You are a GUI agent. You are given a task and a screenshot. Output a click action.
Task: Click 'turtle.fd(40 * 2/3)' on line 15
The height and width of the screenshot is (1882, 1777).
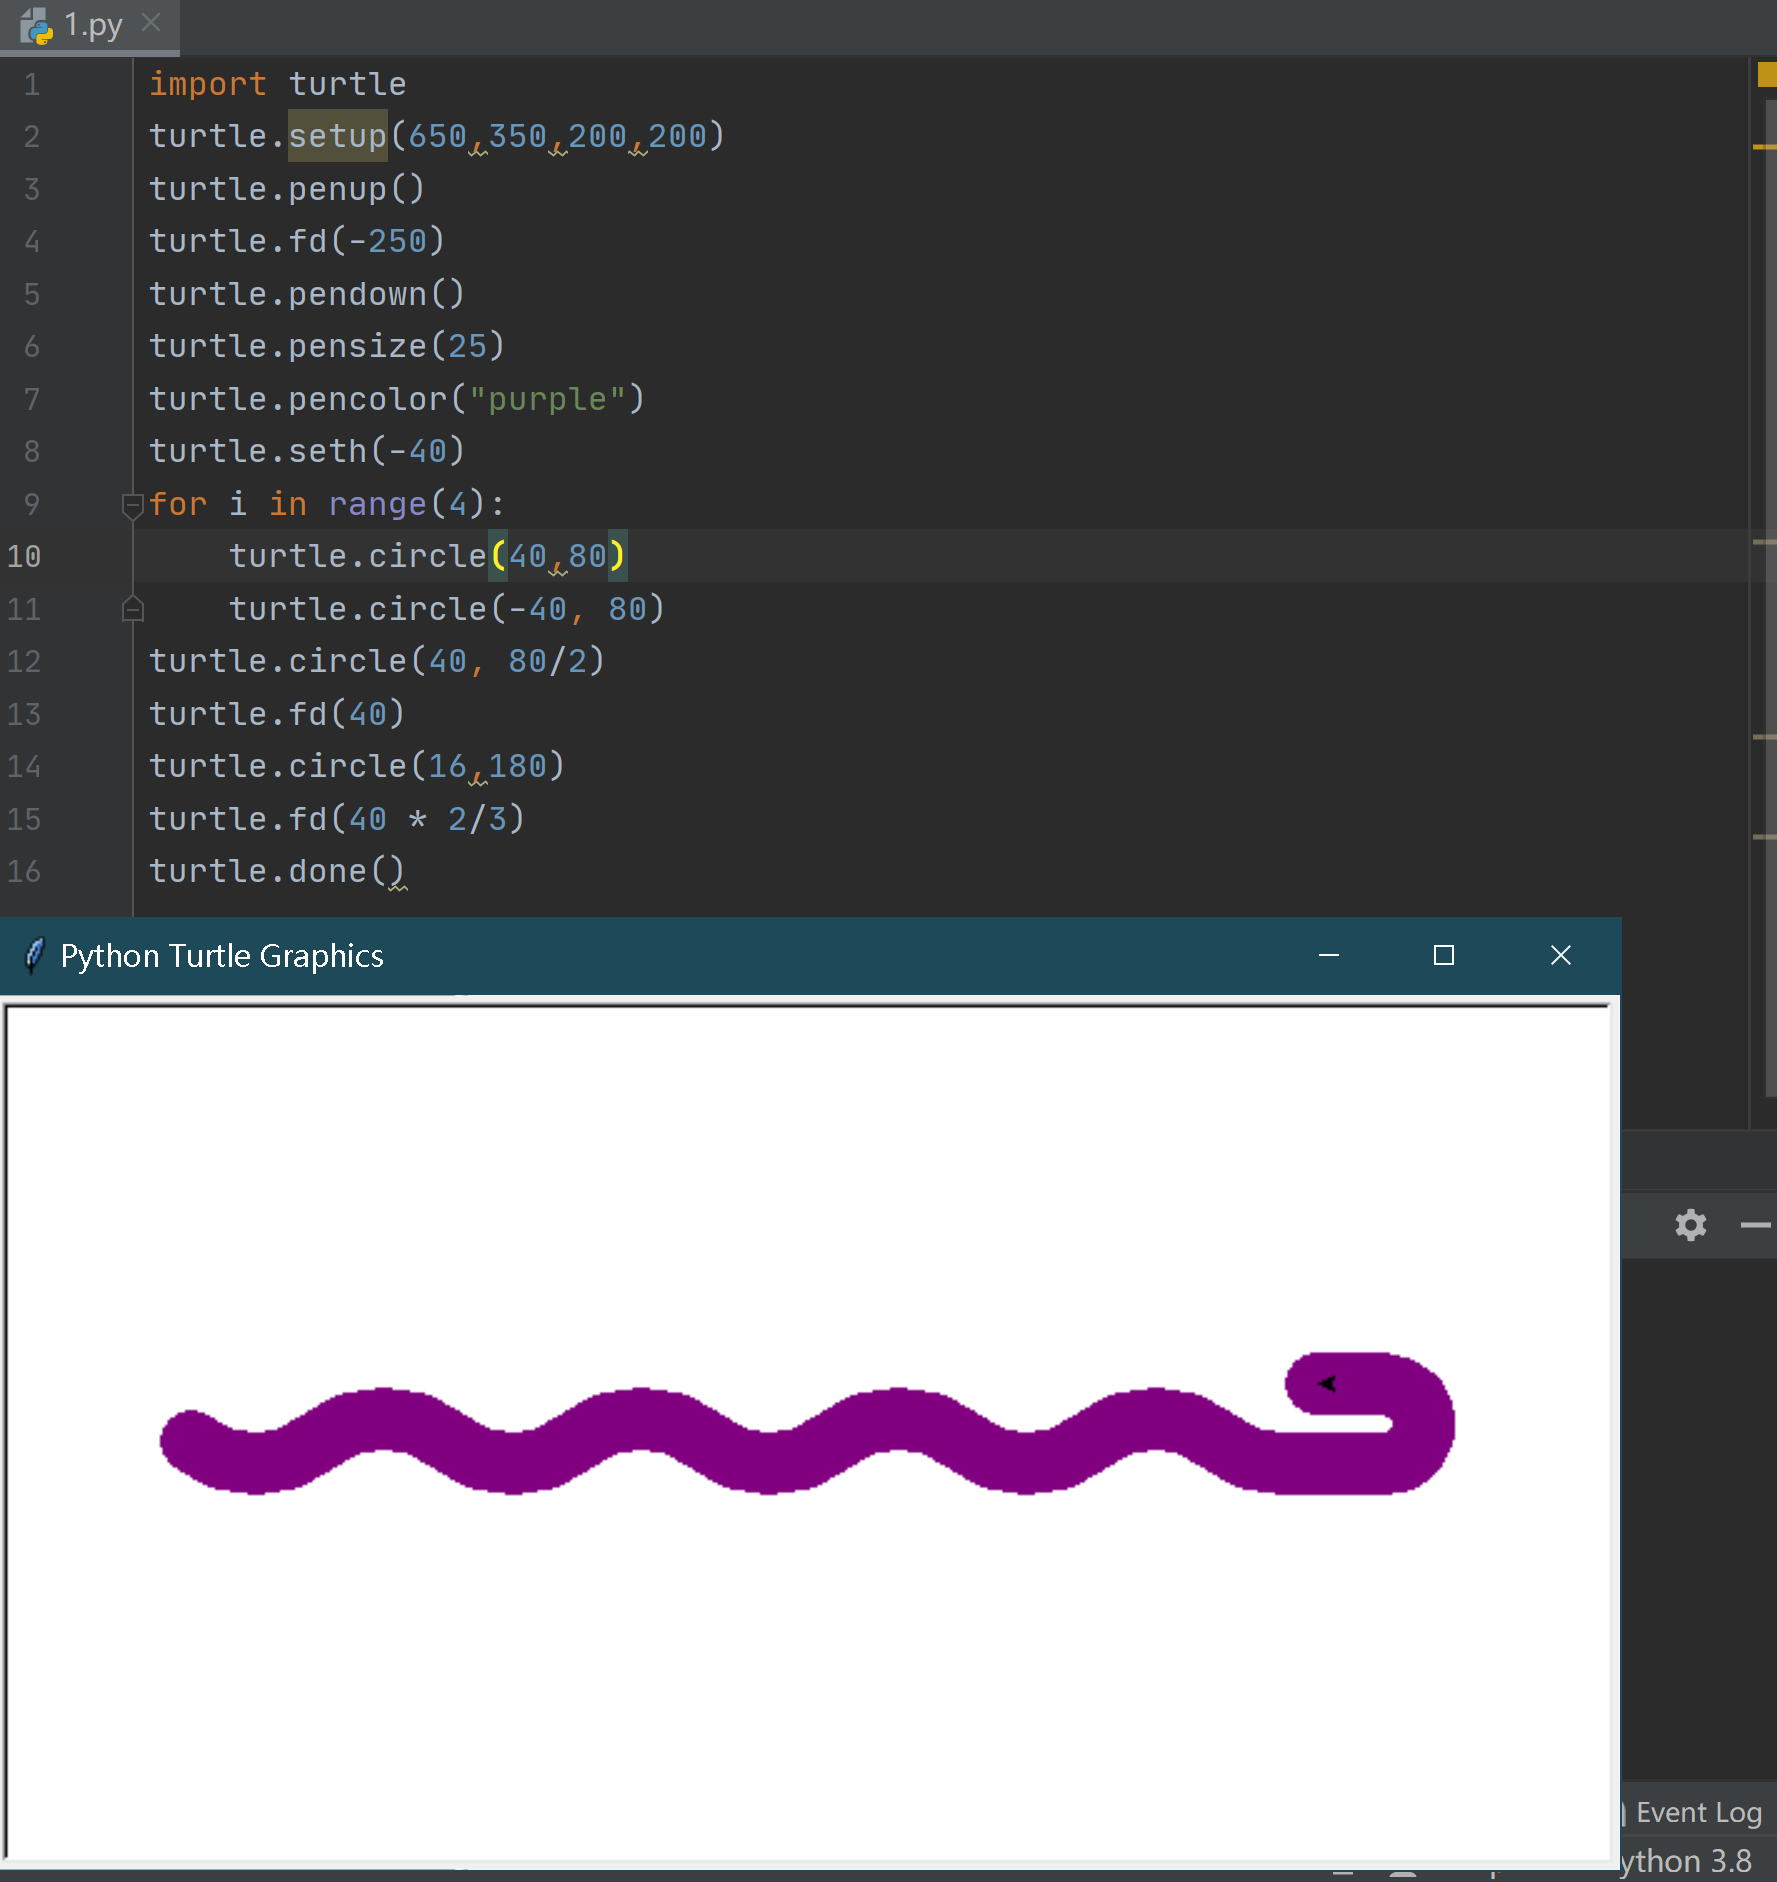(337, 819)
